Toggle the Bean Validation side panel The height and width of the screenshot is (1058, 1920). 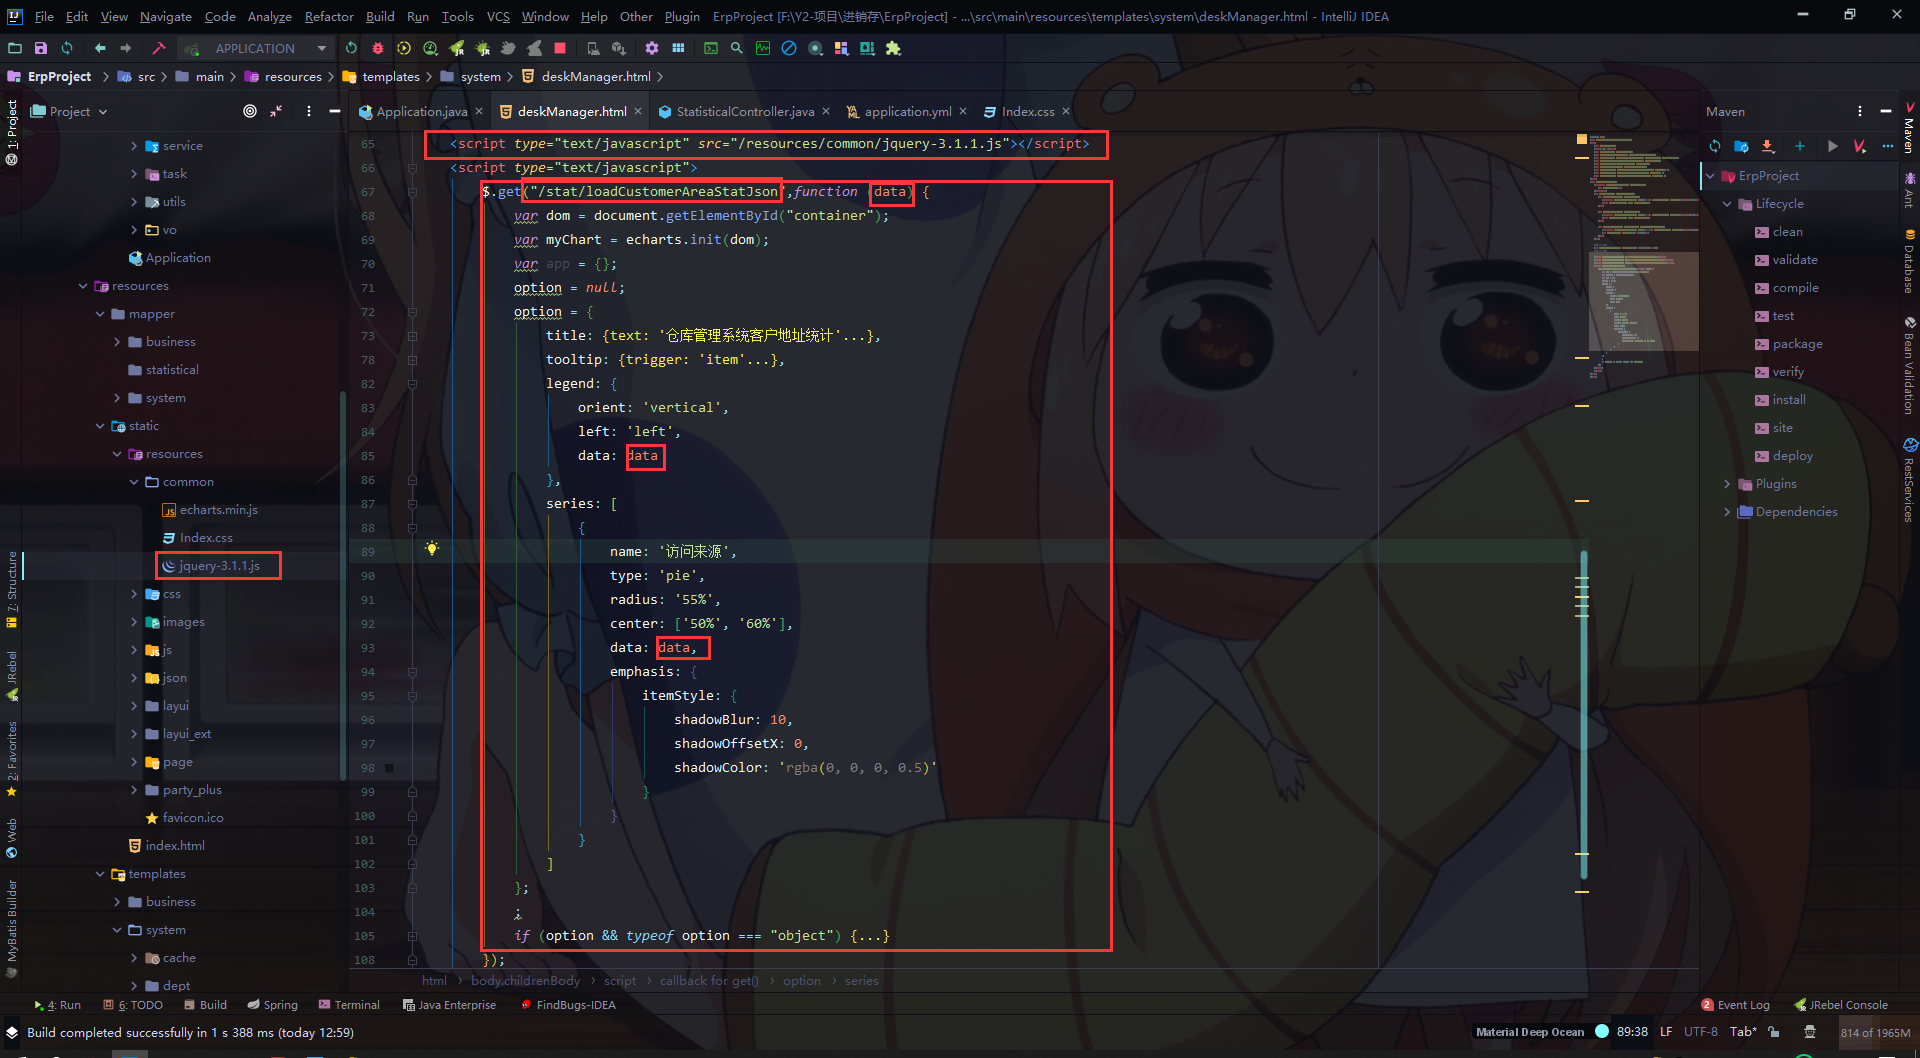coord(1909,366)
